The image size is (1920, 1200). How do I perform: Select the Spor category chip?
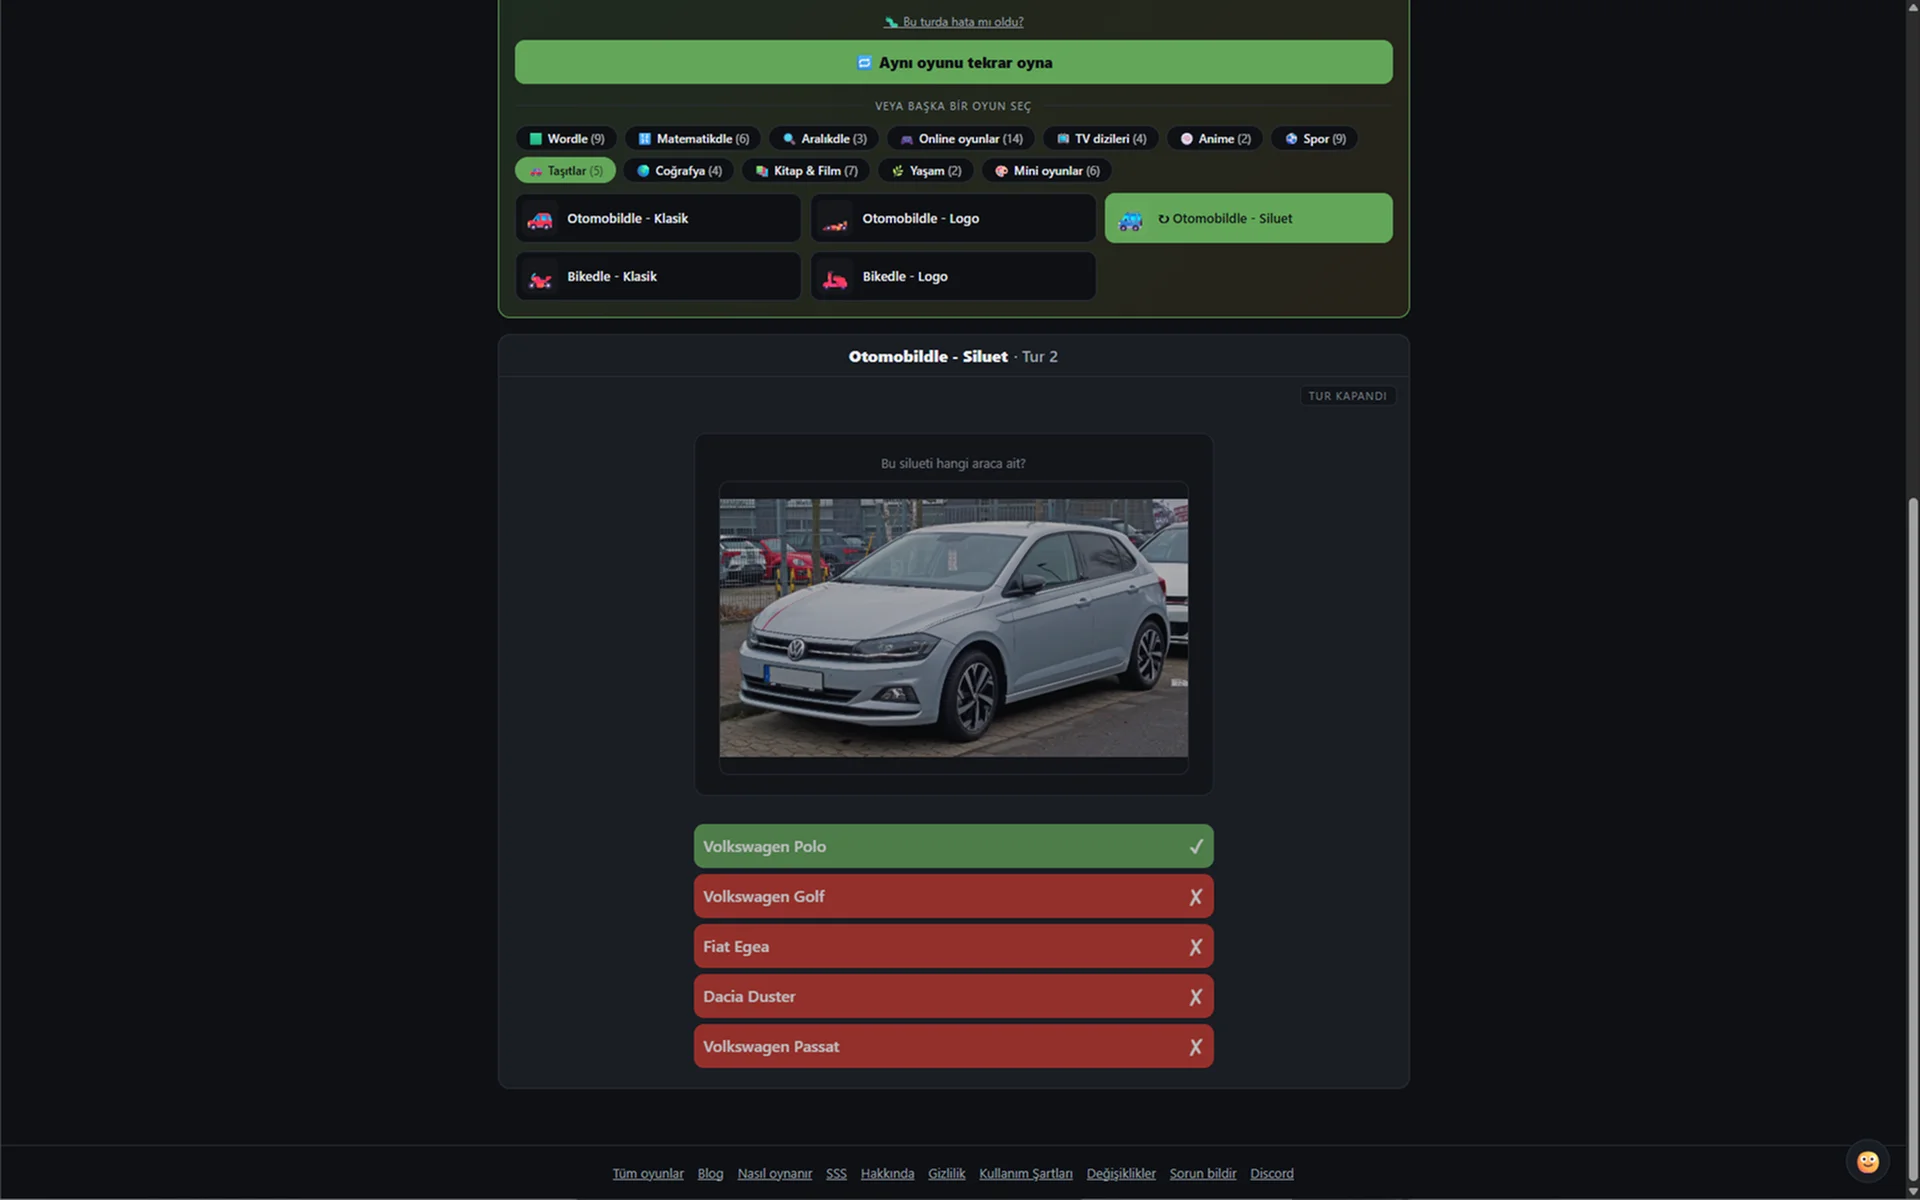coord(1315,139)
